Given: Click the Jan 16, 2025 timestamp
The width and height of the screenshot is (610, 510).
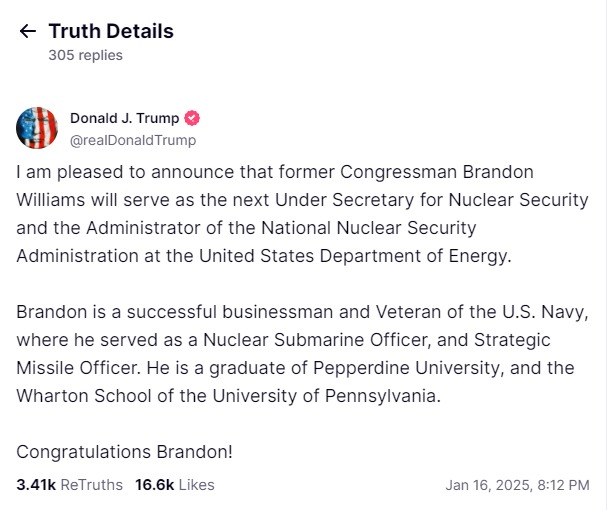Looking at the screenshot, I should (517, 485).
